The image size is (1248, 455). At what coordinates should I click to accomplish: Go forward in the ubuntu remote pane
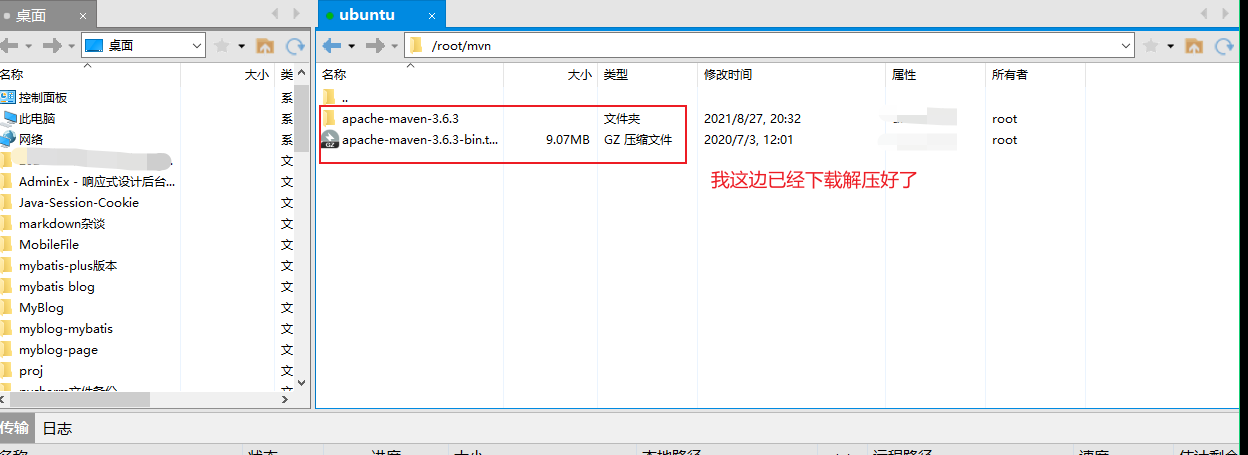tap(375, 46)
